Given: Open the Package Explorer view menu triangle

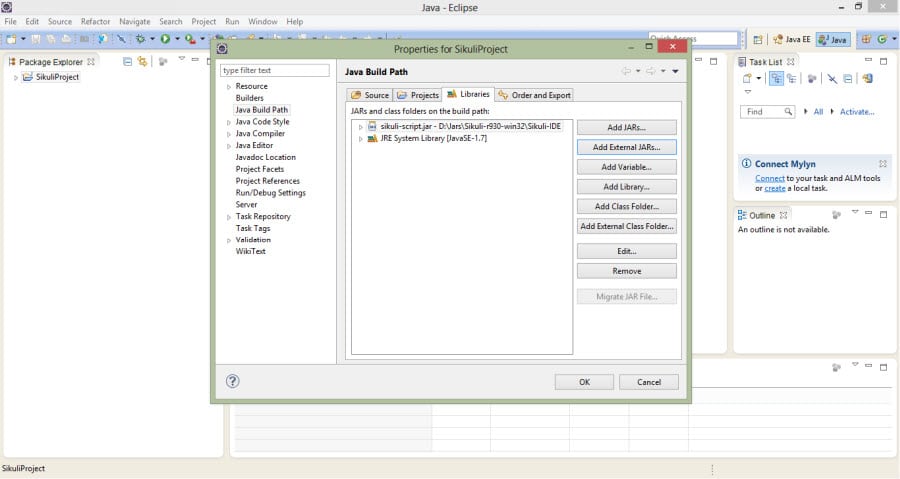Looking at the screenshot, I should 181,59.
